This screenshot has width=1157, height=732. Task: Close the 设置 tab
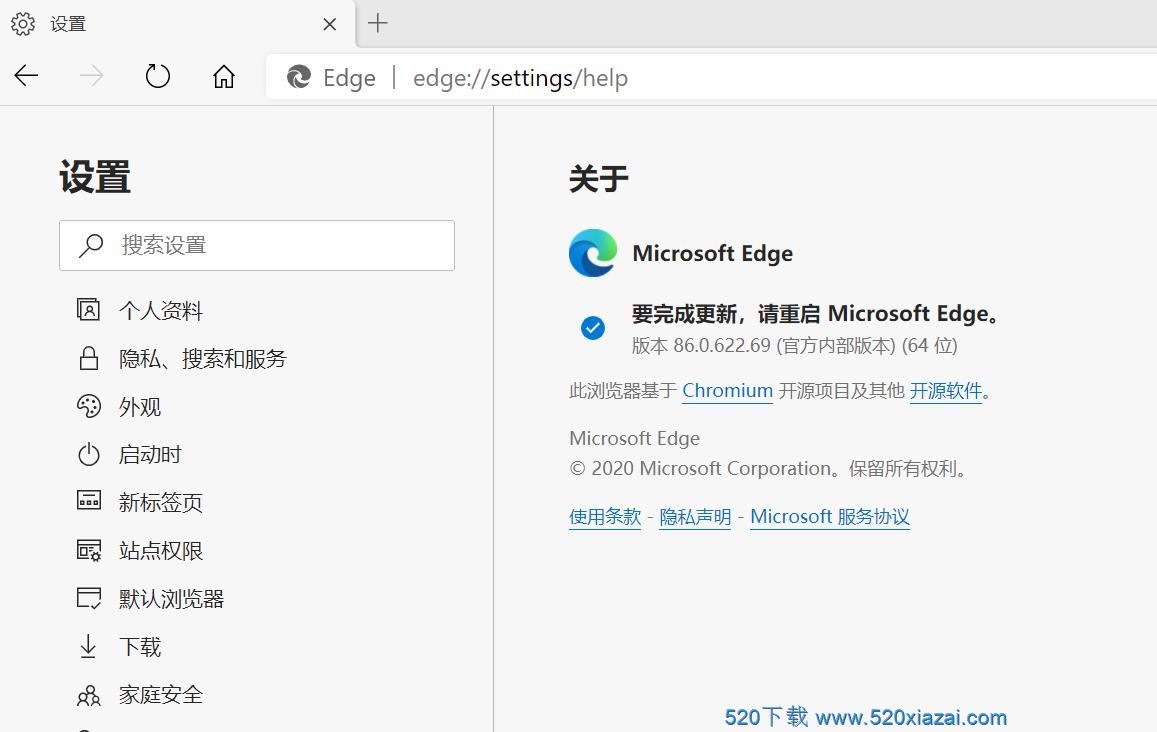(x=330, y=24)
